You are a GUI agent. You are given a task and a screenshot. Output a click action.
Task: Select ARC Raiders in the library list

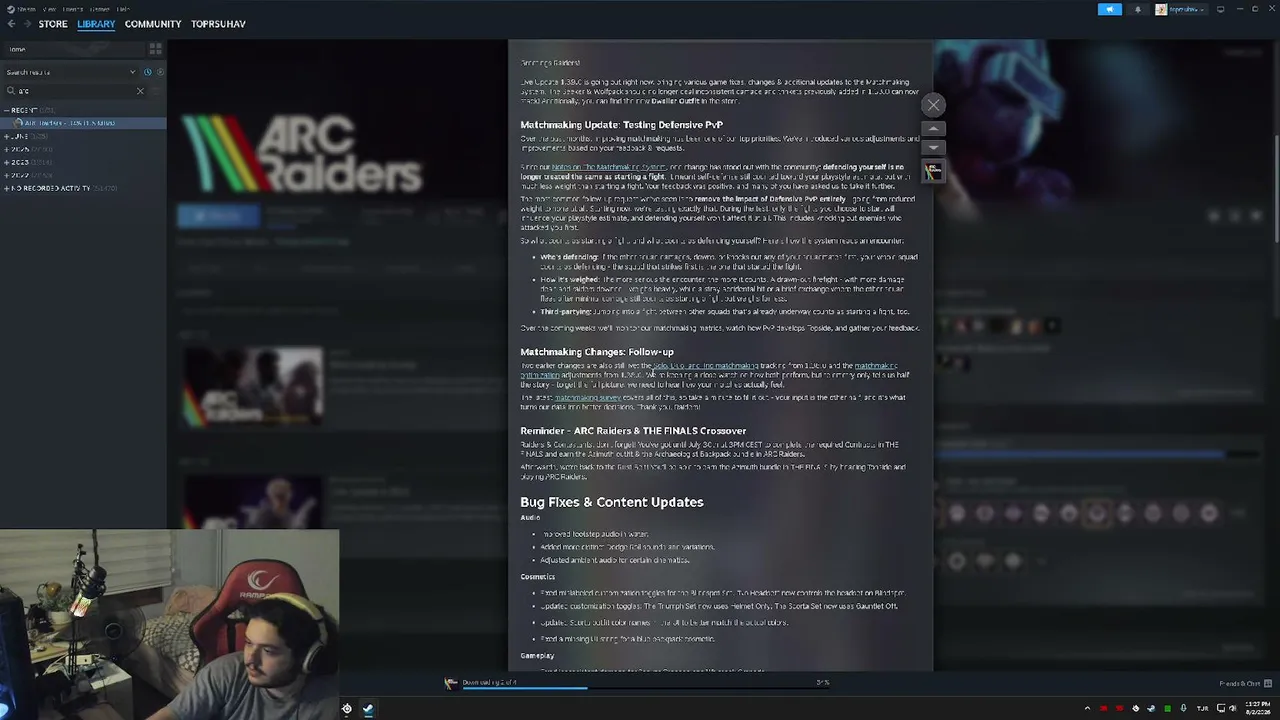85,123
